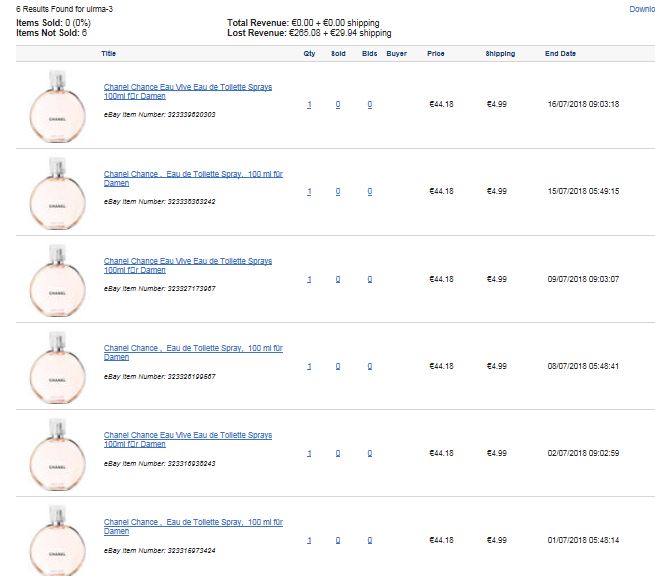Click perfume thumbnail for item 323339620303
655x576 pixels.
click(x=58, y=106)
